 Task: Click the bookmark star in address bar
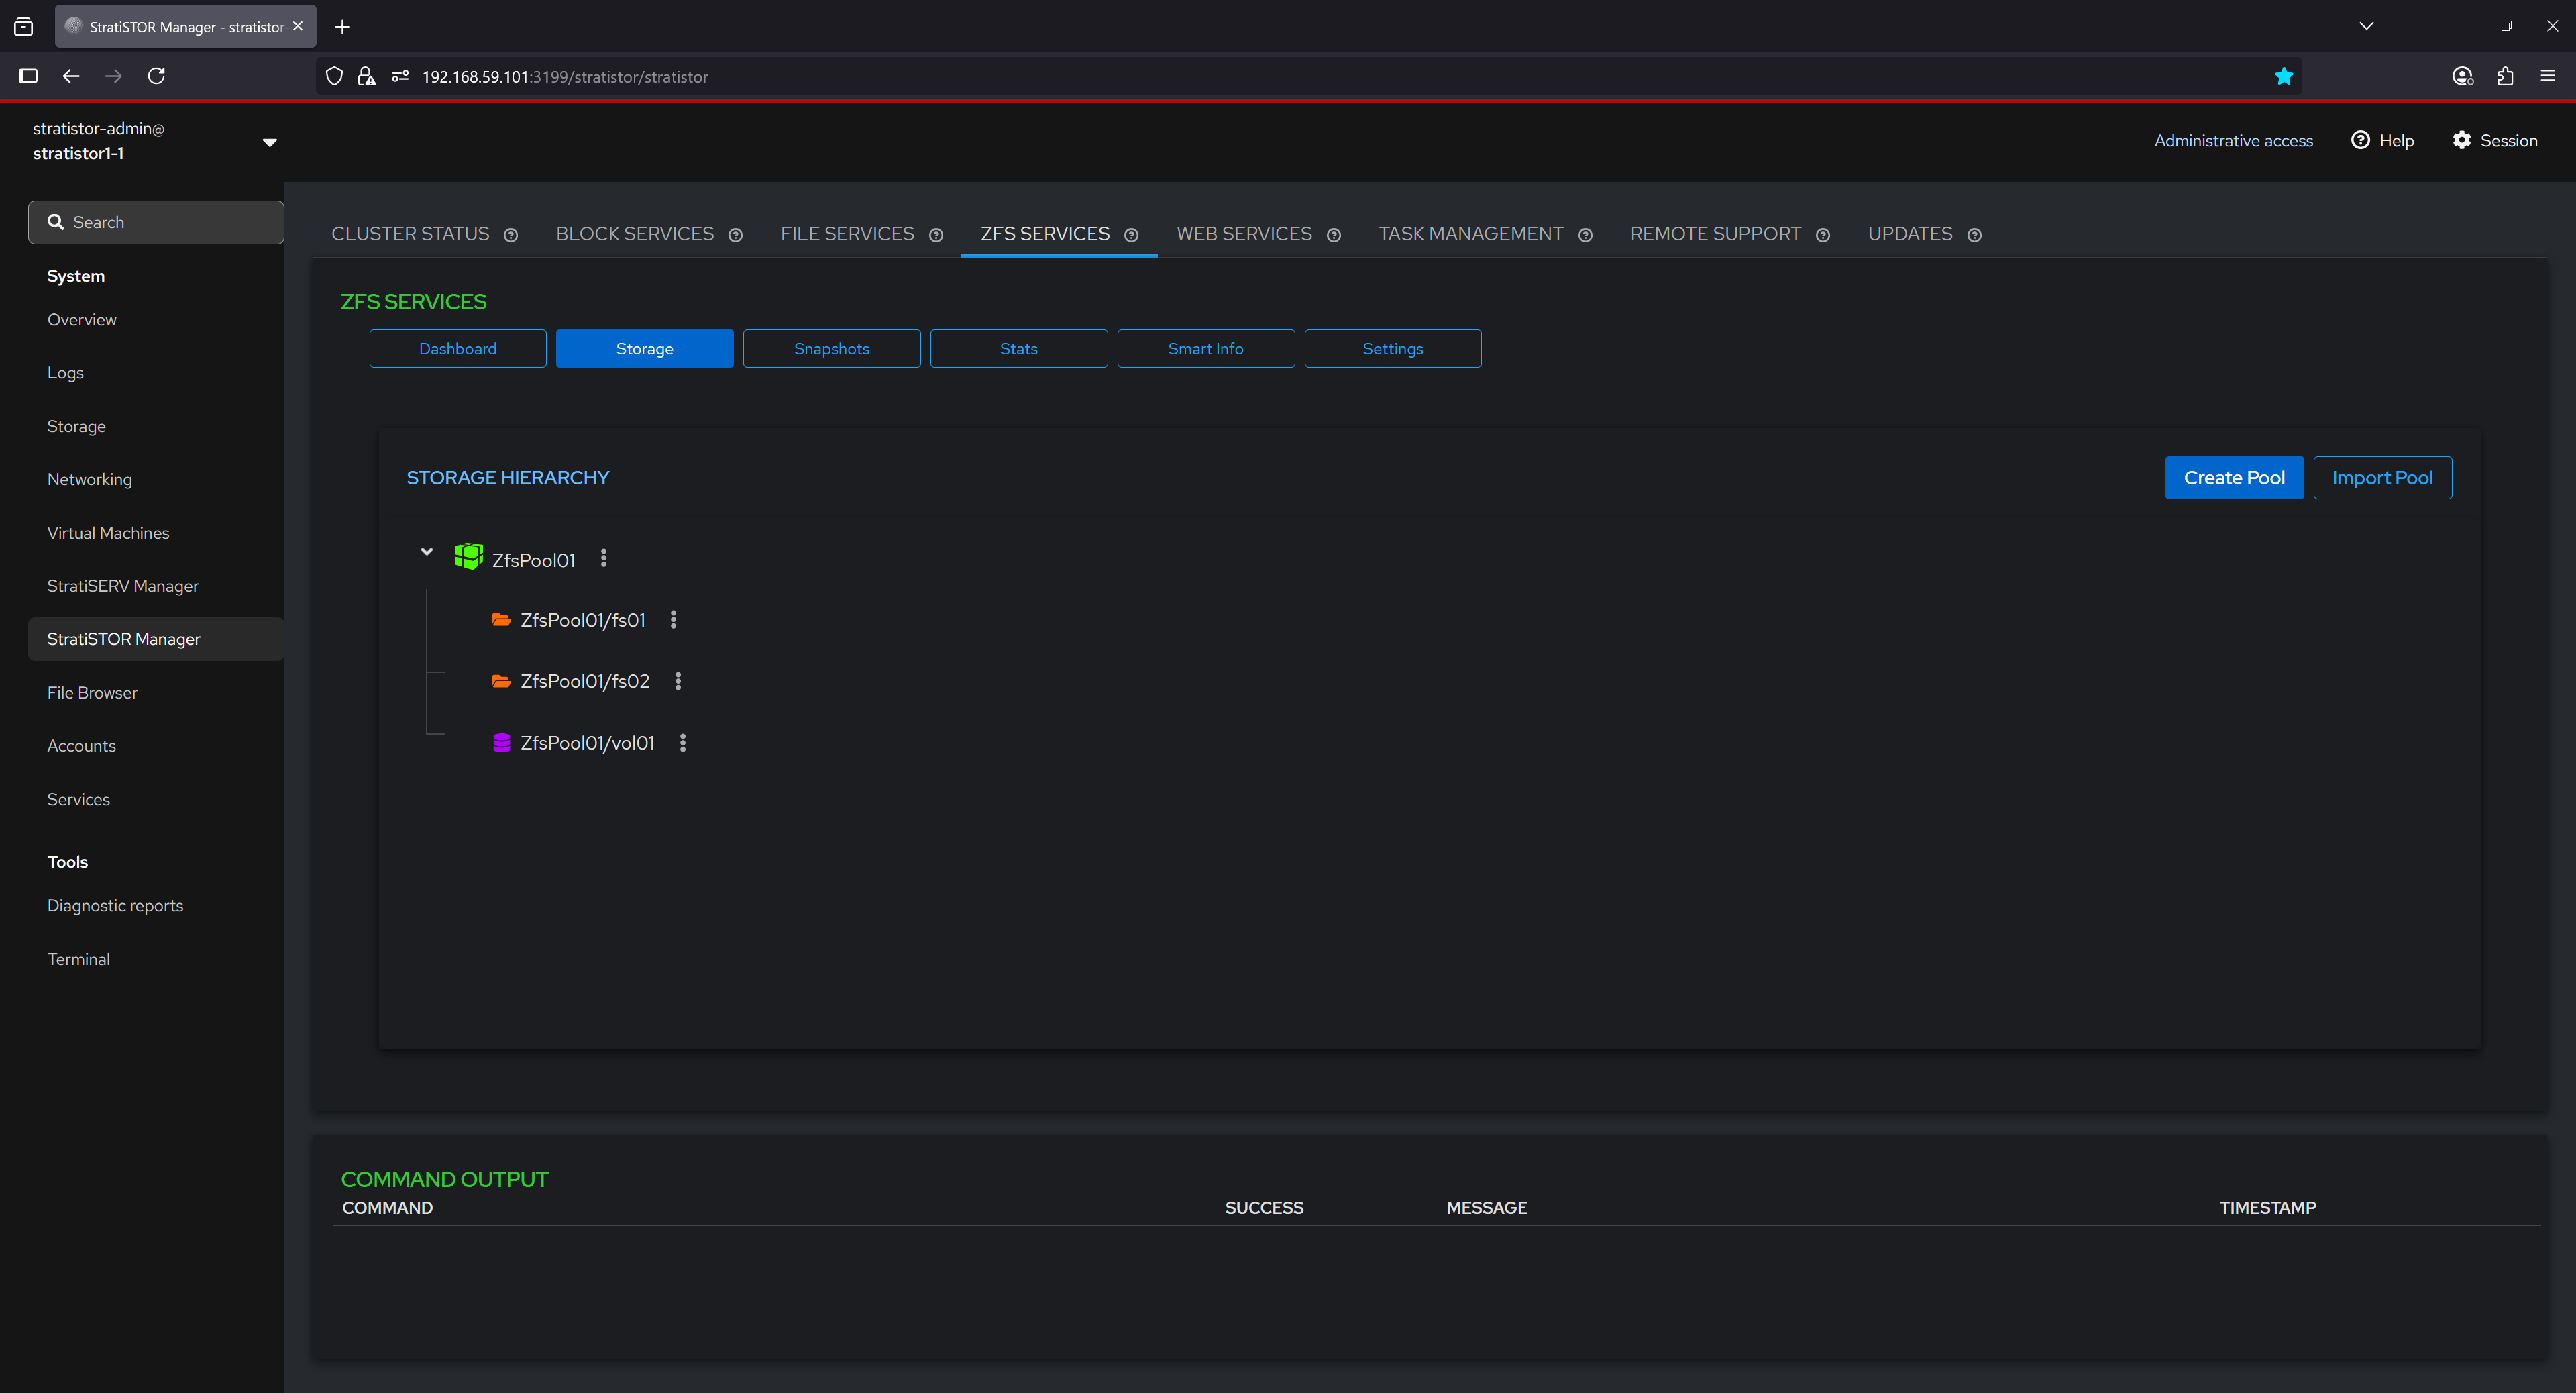2284,77
